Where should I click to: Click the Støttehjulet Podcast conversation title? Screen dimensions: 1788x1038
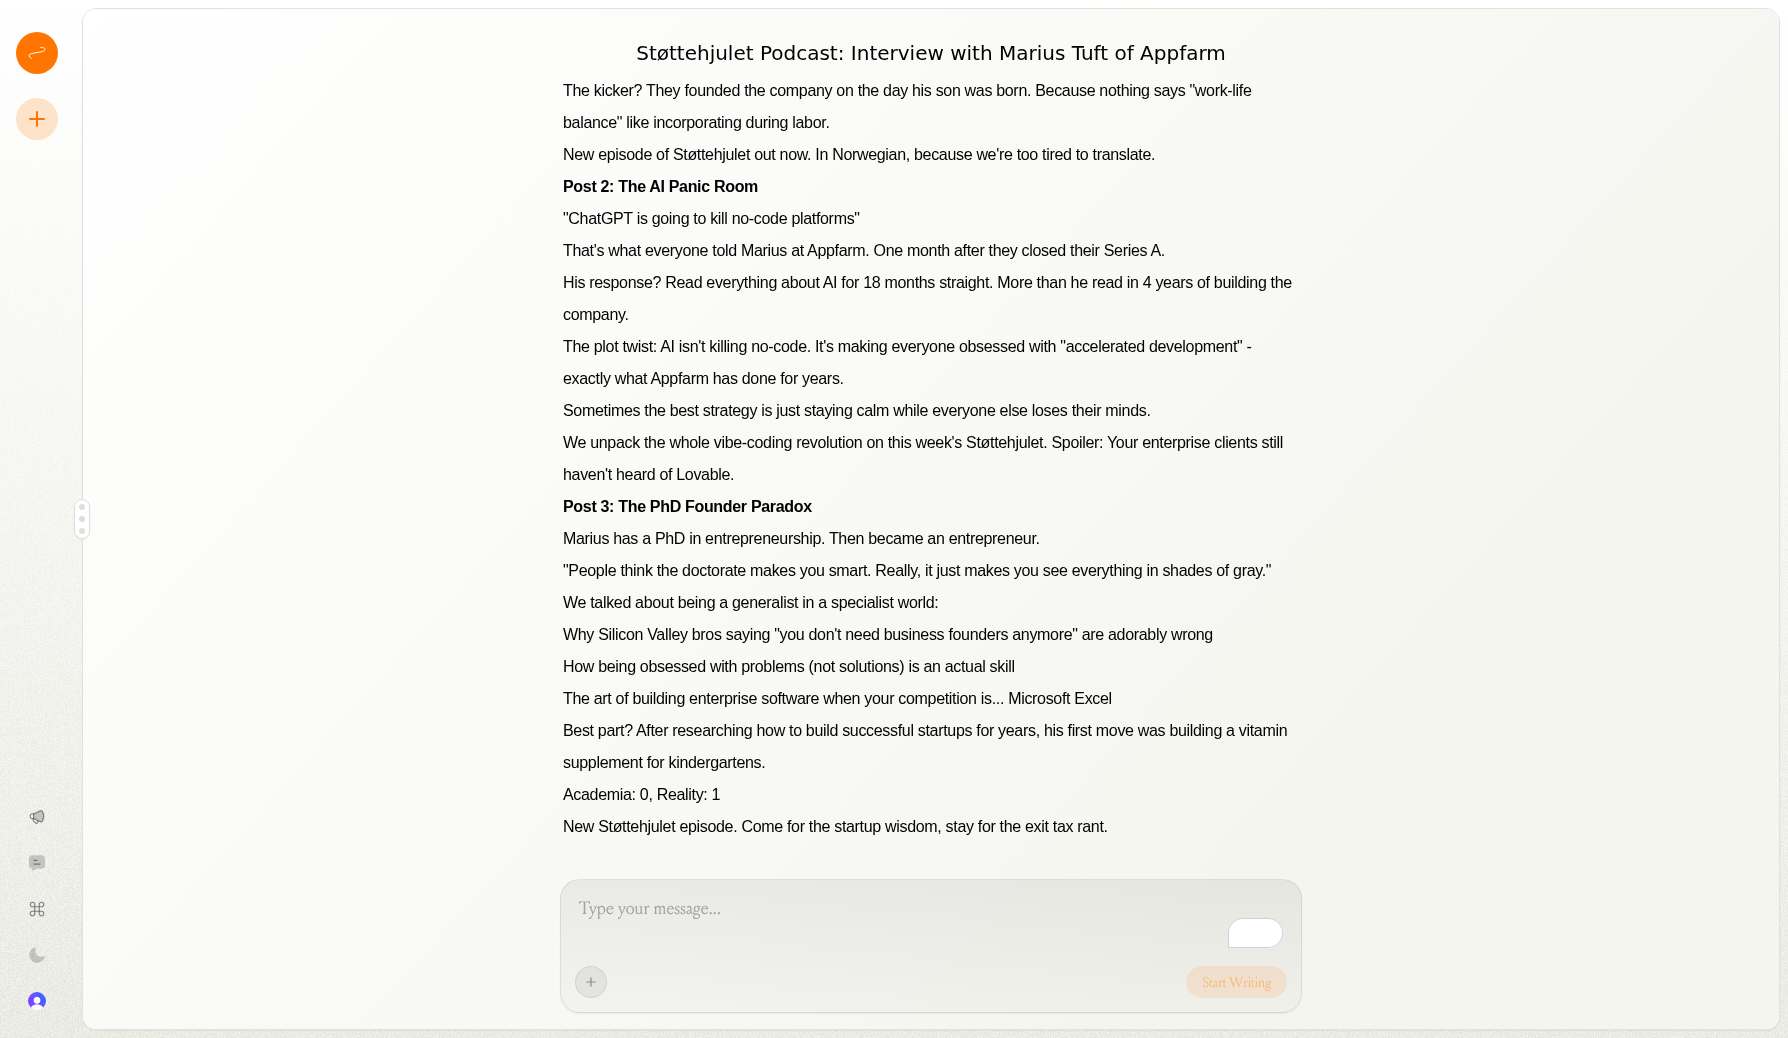pos(930,53)
